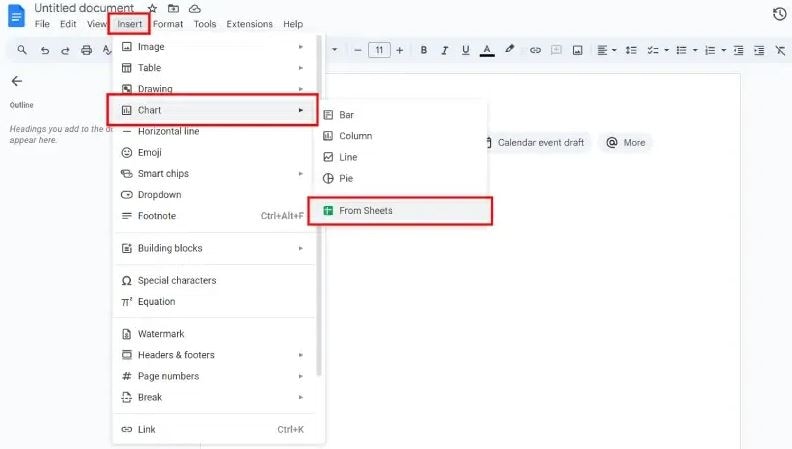Choose Link in the Insert menu
This screenshot has width=792, height=449.
(214, 429)
